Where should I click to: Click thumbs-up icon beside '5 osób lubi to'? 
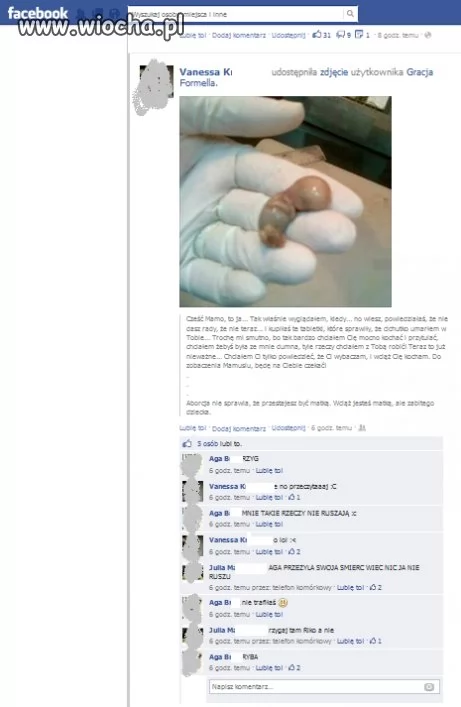pyautogui.click(x=187, y=444)
